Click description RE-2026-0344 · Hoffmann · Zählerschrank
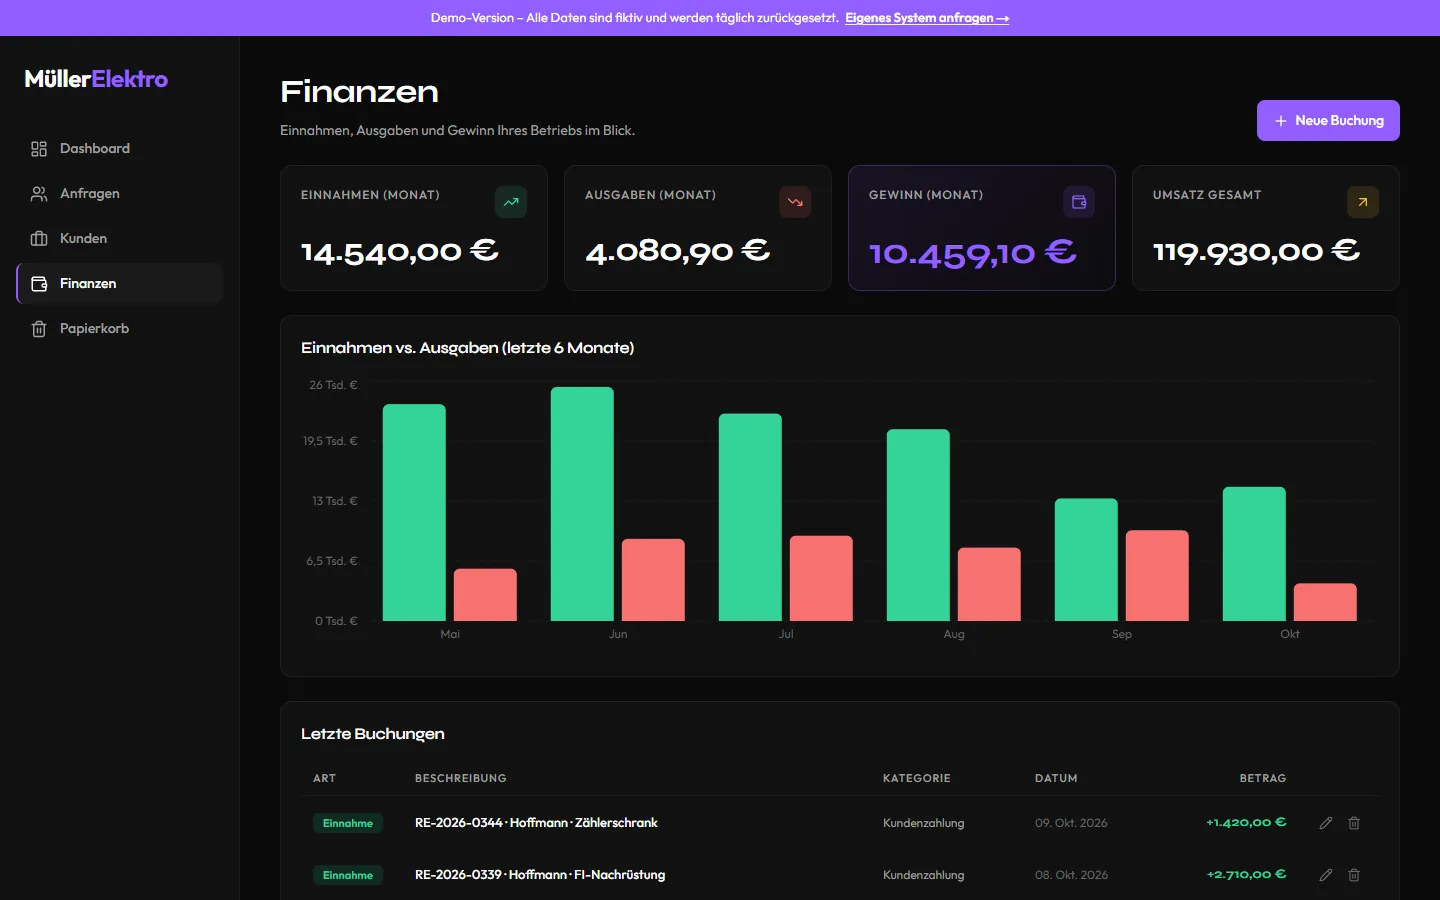1440x900 pixels. [536, 823]
